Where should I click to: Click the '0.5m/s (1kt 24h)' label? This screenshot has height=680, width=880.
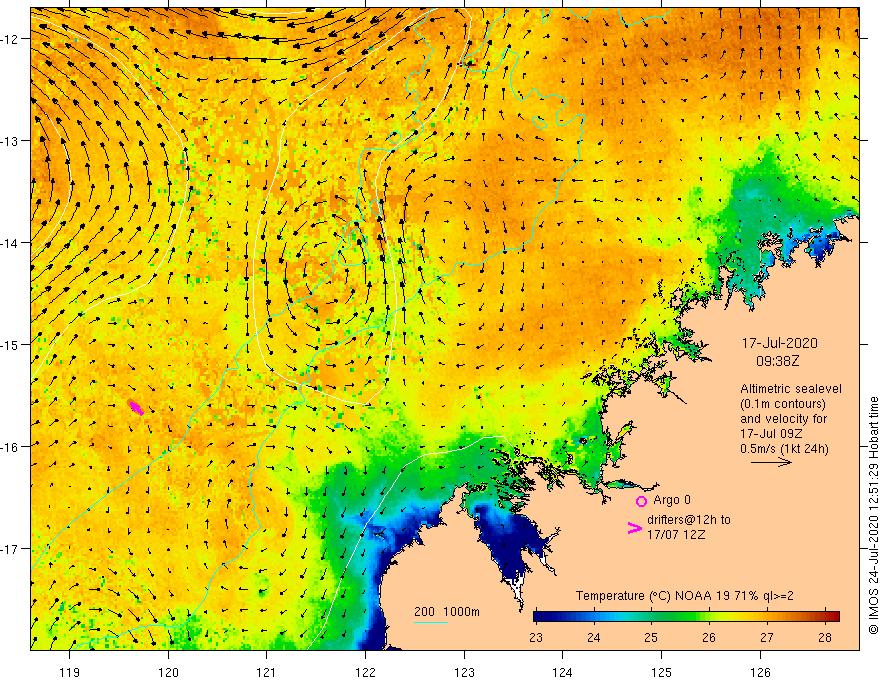[x=784, y=449]
